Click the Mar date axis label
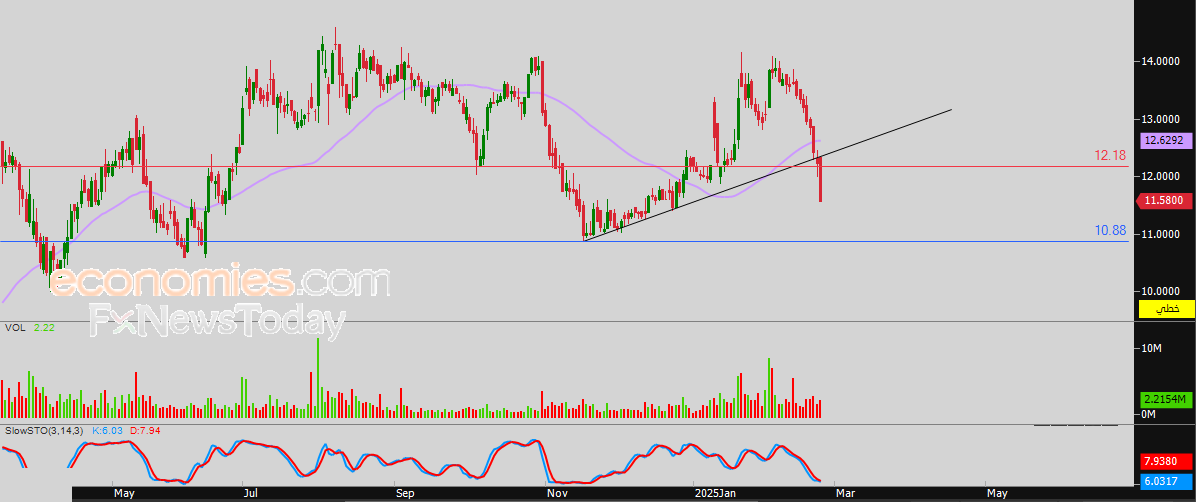Screen dimensions: 1196x502 coord(845,494)
